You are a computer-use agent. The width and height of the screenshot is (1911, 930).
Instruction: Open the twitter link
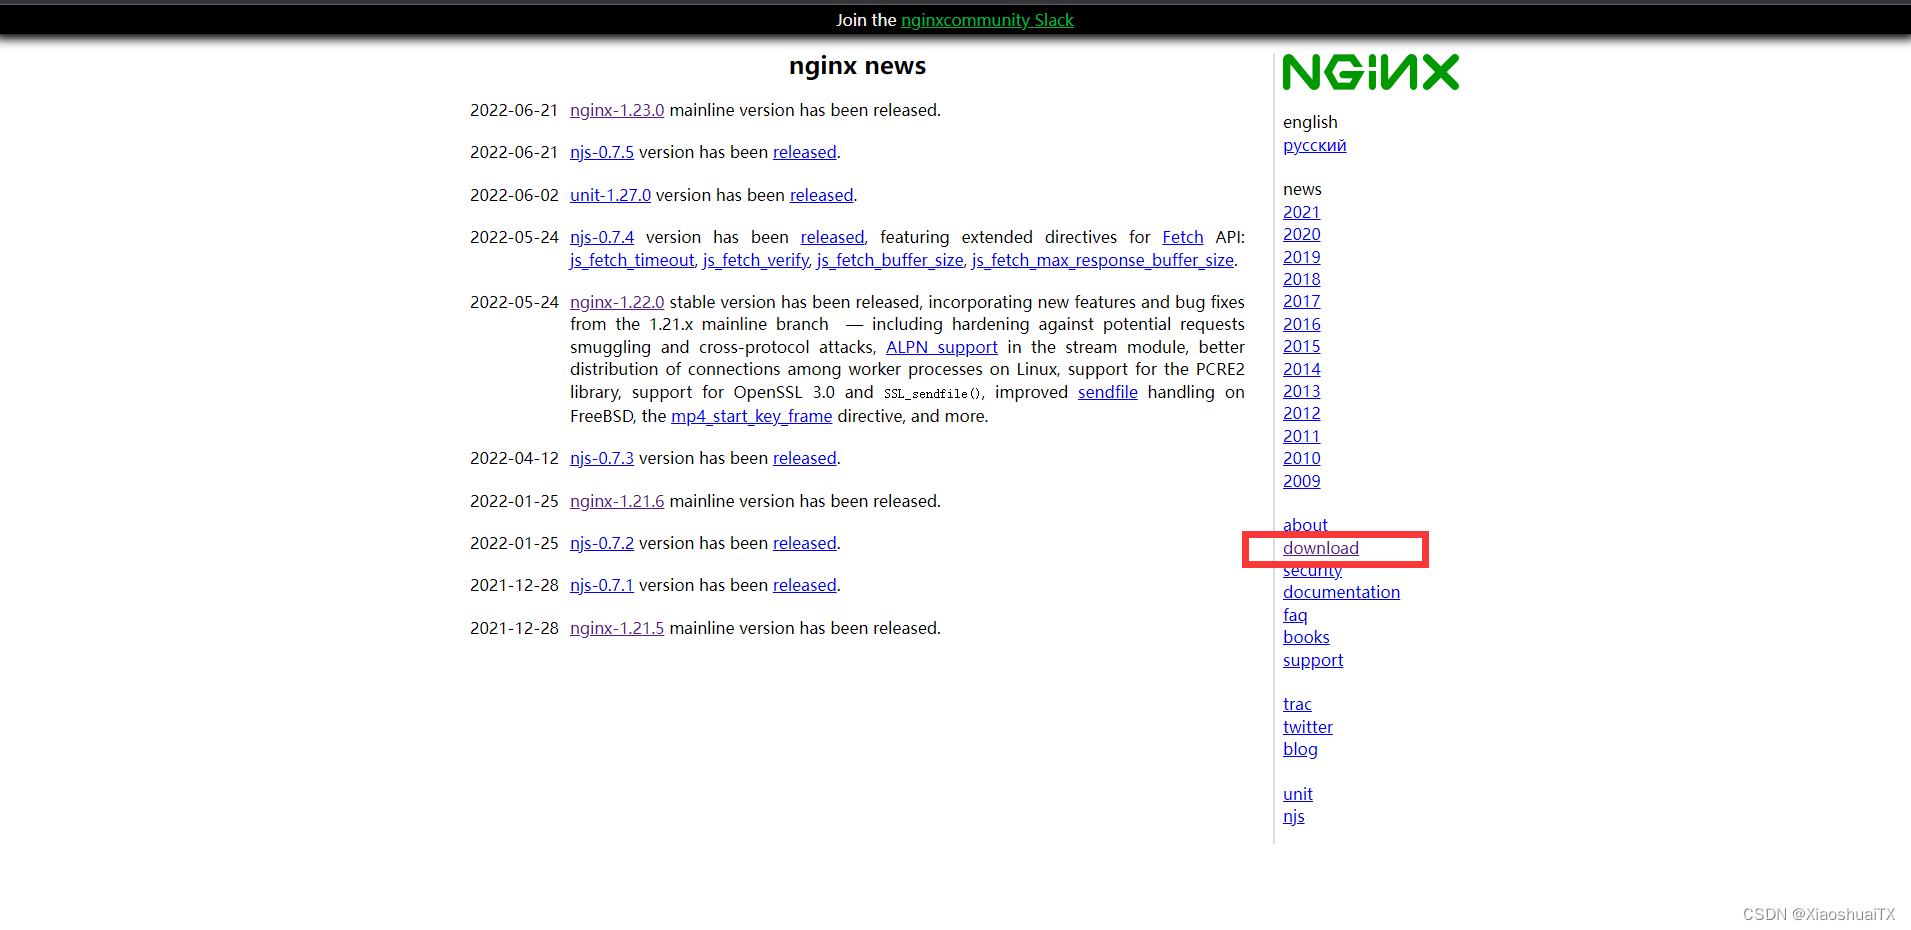[1308, 727]
